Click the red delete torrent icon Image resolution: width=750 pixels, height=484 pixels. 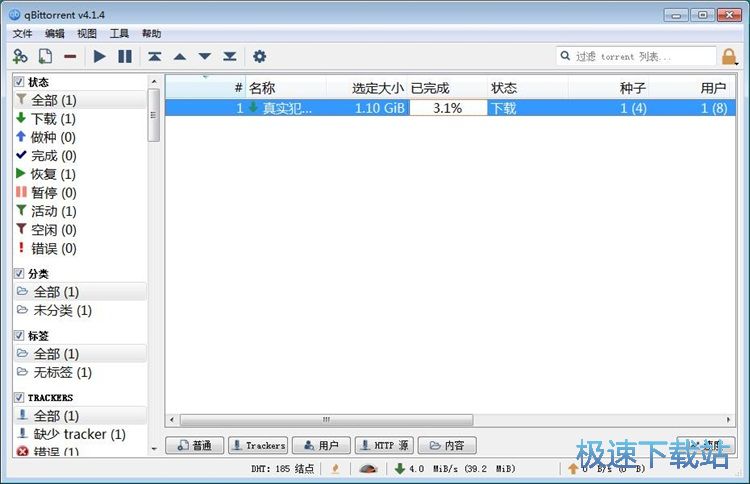point(70,56)
